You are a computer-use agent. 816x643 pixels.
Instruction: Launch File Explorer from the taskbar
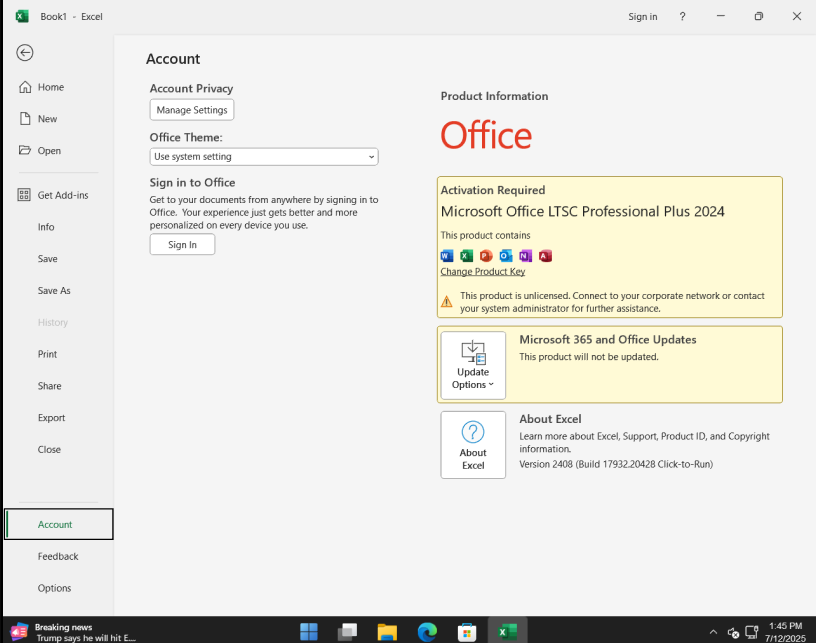point(387,632)
